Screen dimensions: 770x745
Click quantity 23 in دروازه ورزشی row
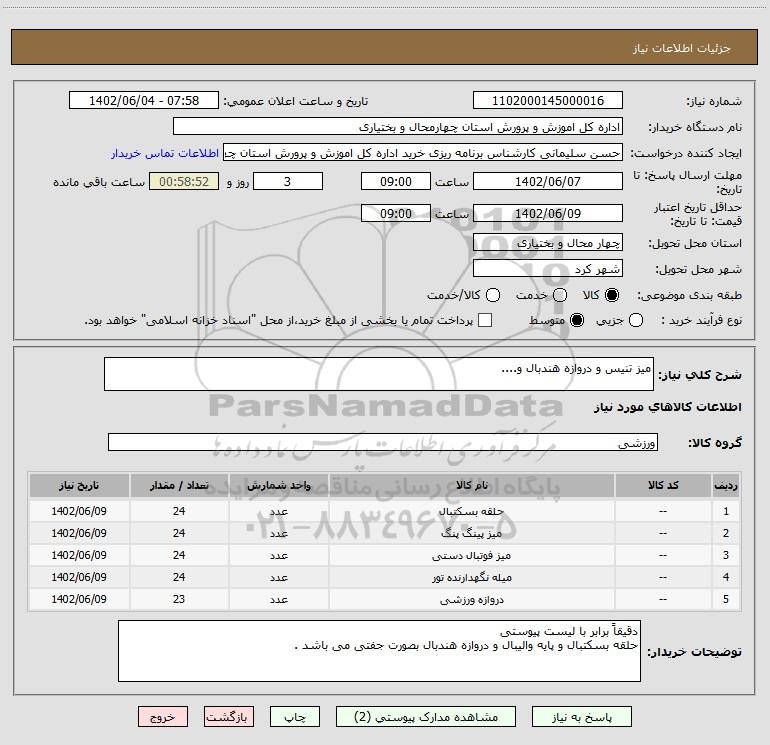coord(179,599)
